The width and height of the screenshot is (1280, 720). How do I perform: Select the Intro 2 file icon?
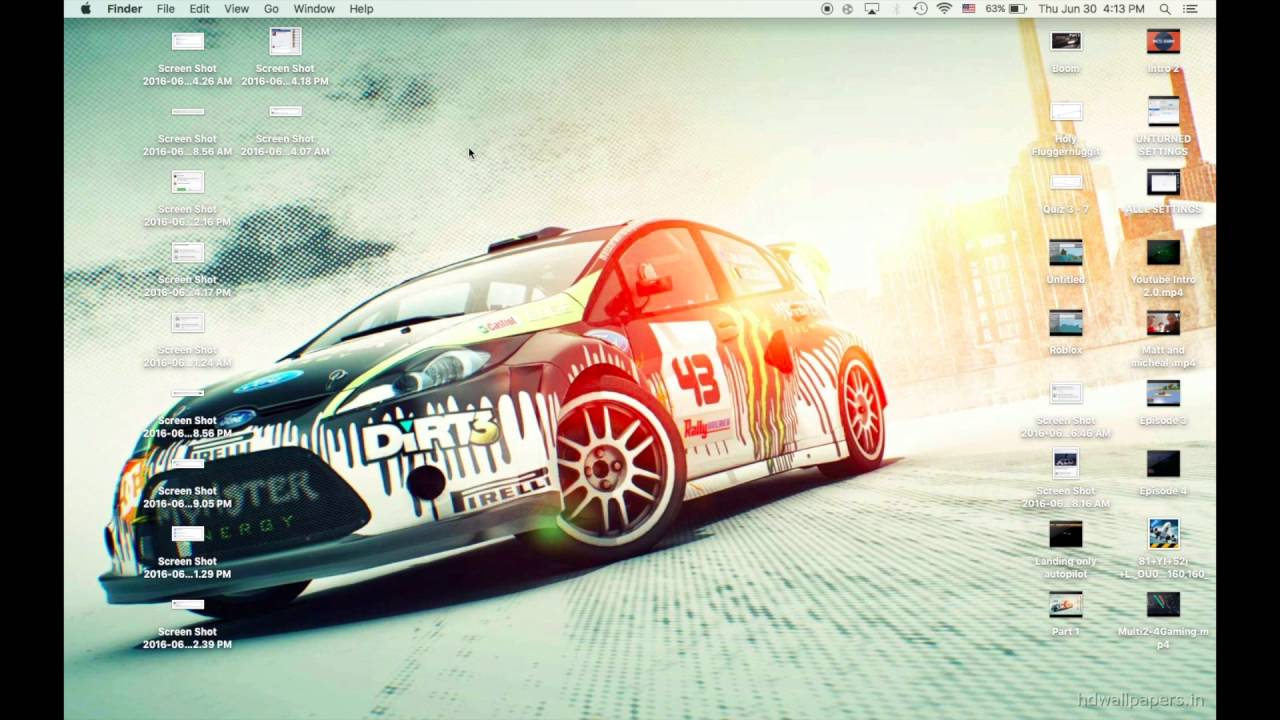pos(1163,41)
